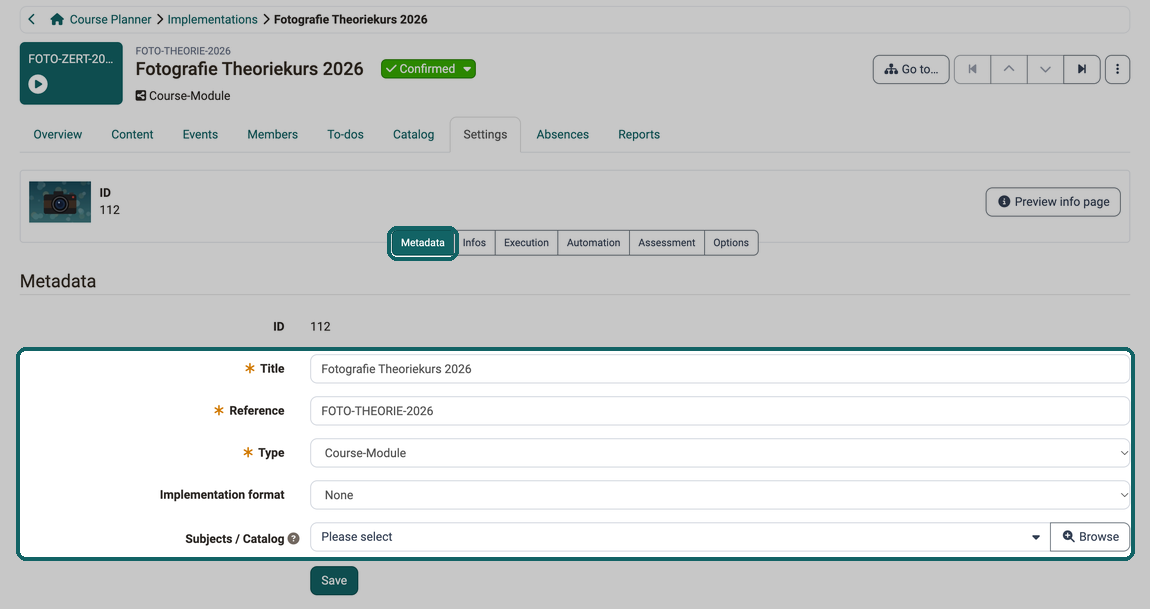This screenshot has height=609, width=1150.
Task: Switch to the To-dos tab
Action: tap(345, 134)
